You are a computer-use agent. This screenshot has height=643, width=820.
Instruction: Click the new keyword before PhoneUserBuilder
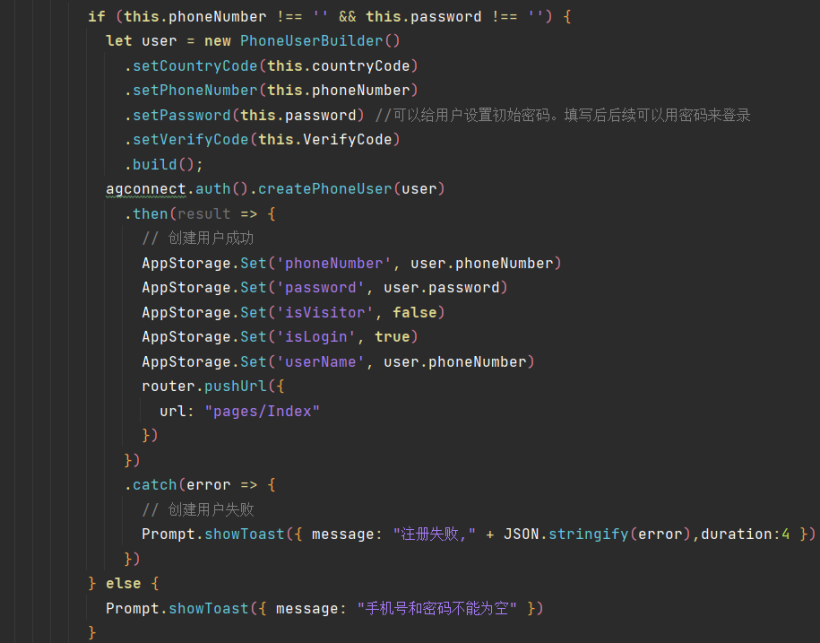(x=217, y=41)
